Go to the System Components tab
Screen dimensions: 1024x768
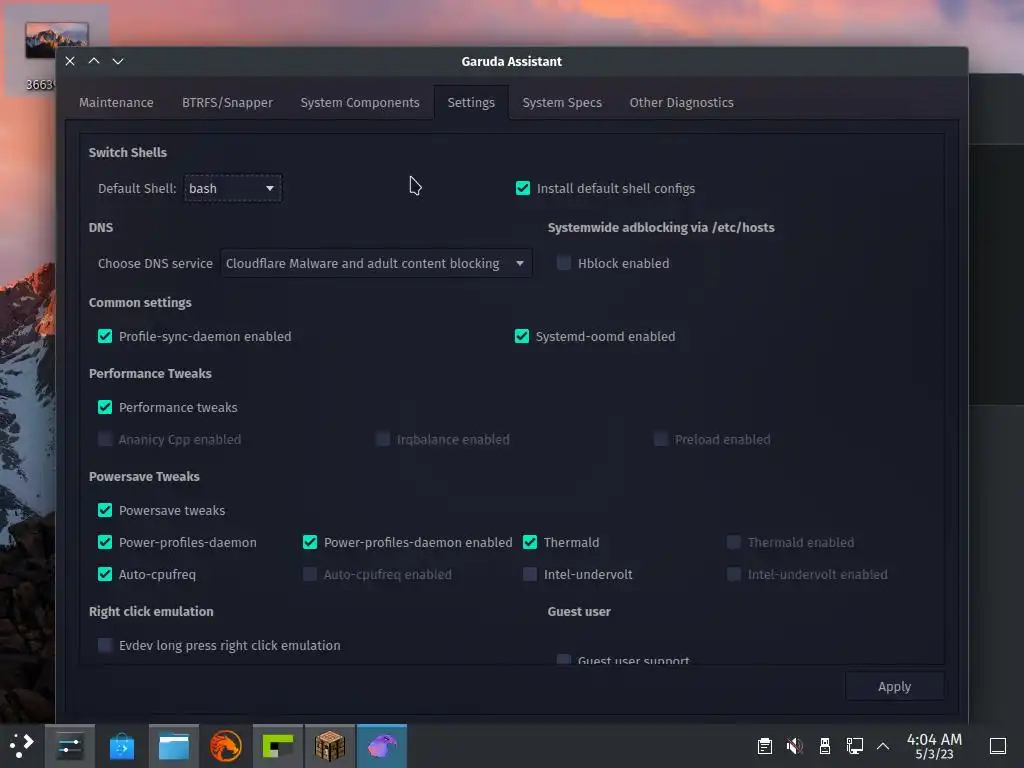pos(360,103)
